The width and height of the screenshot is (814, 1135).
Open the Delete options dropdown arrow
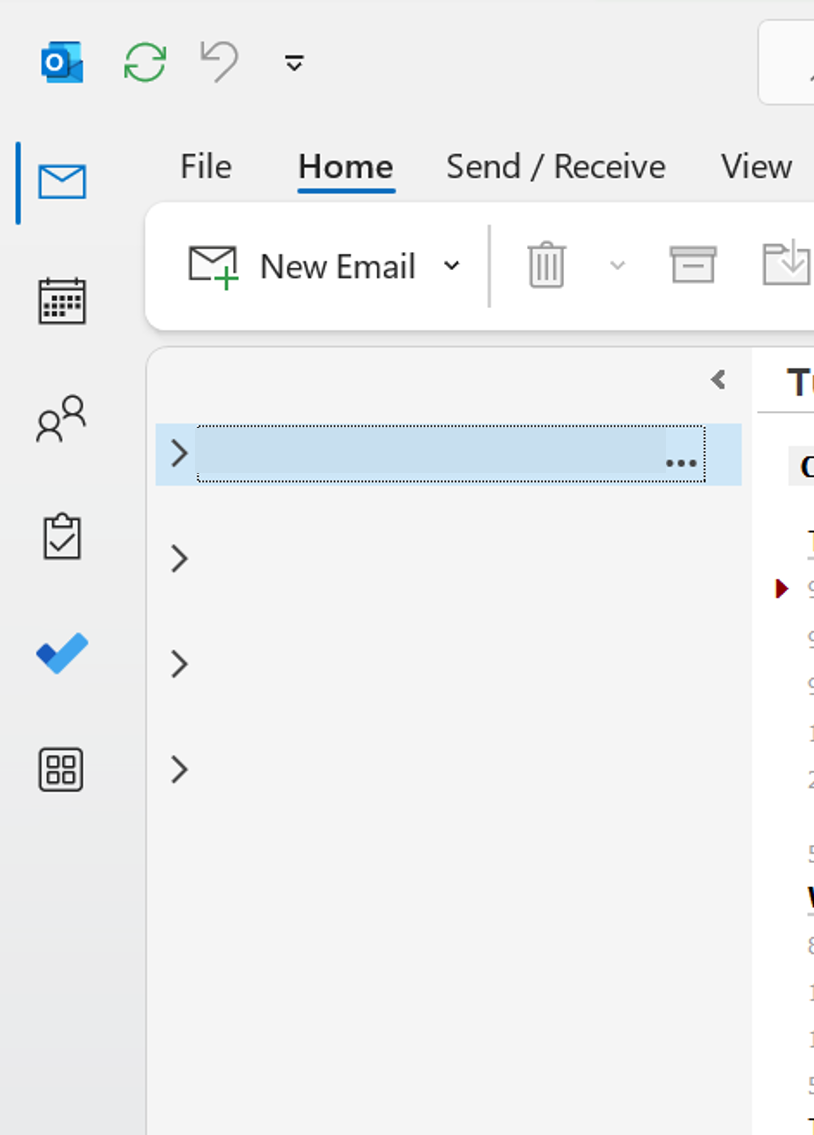pos(617,266)
